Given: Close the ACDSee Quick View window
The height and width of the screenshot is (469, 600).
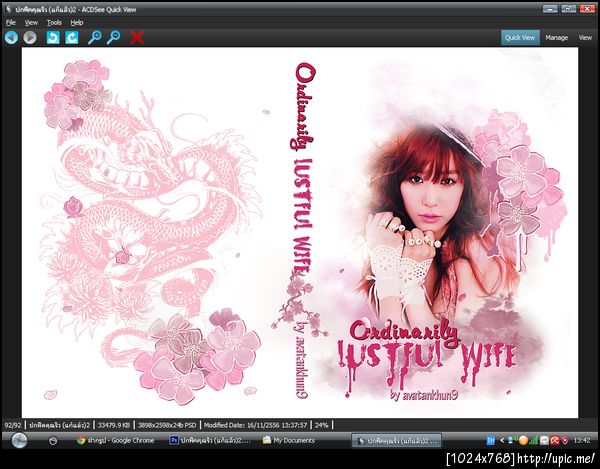Looking at the screenshot, I should 587,9.
